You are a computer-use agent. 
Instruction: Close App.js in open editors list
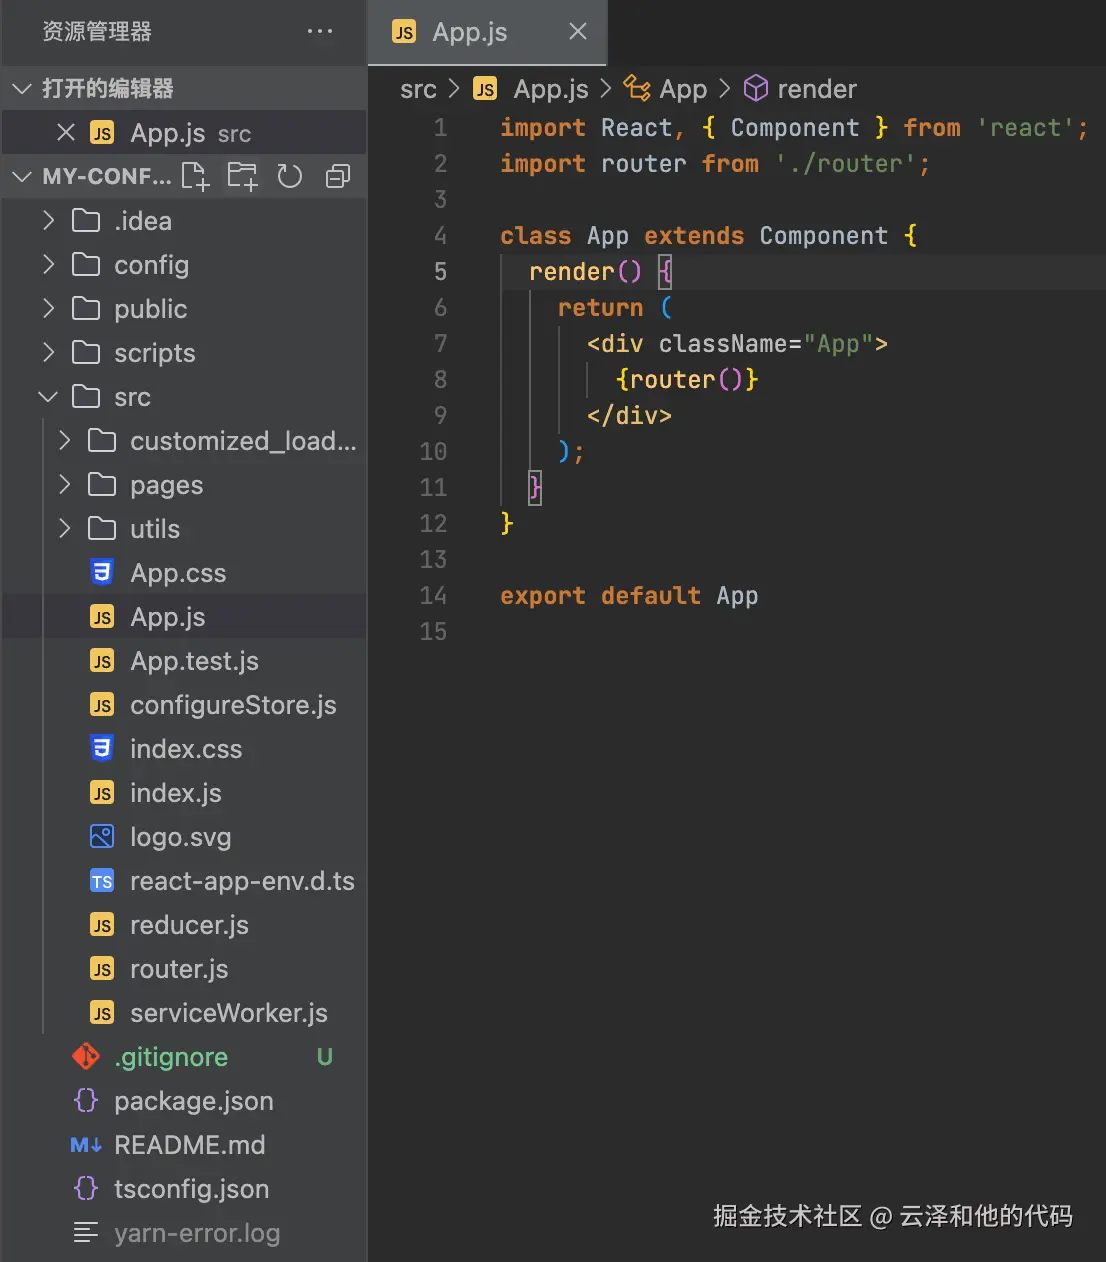[66, 132]
